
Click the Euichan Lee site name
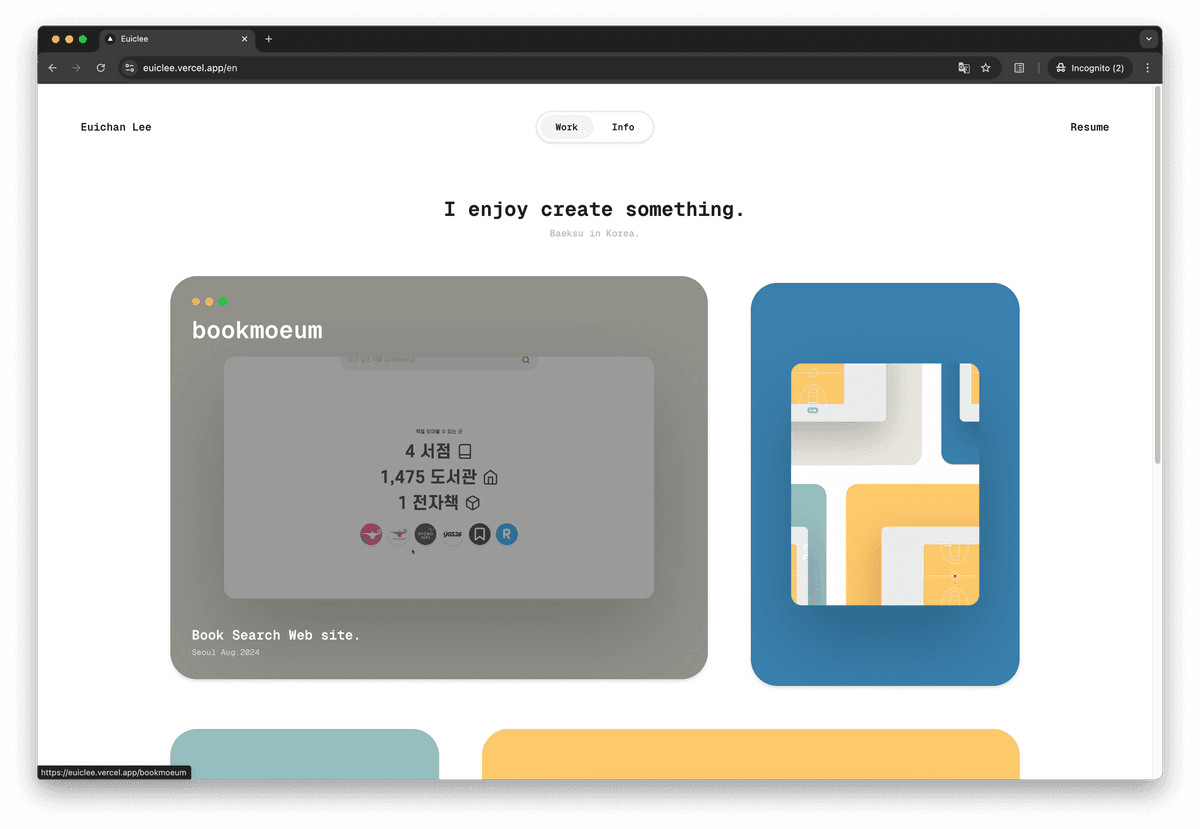pyautogui.click(x=116, y=127)
